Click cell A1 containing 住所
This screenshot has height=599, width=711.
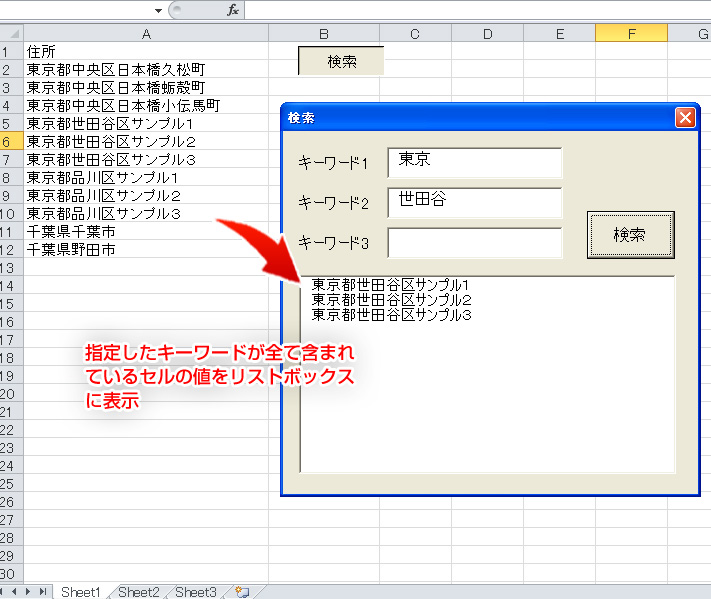coord(146,51)
